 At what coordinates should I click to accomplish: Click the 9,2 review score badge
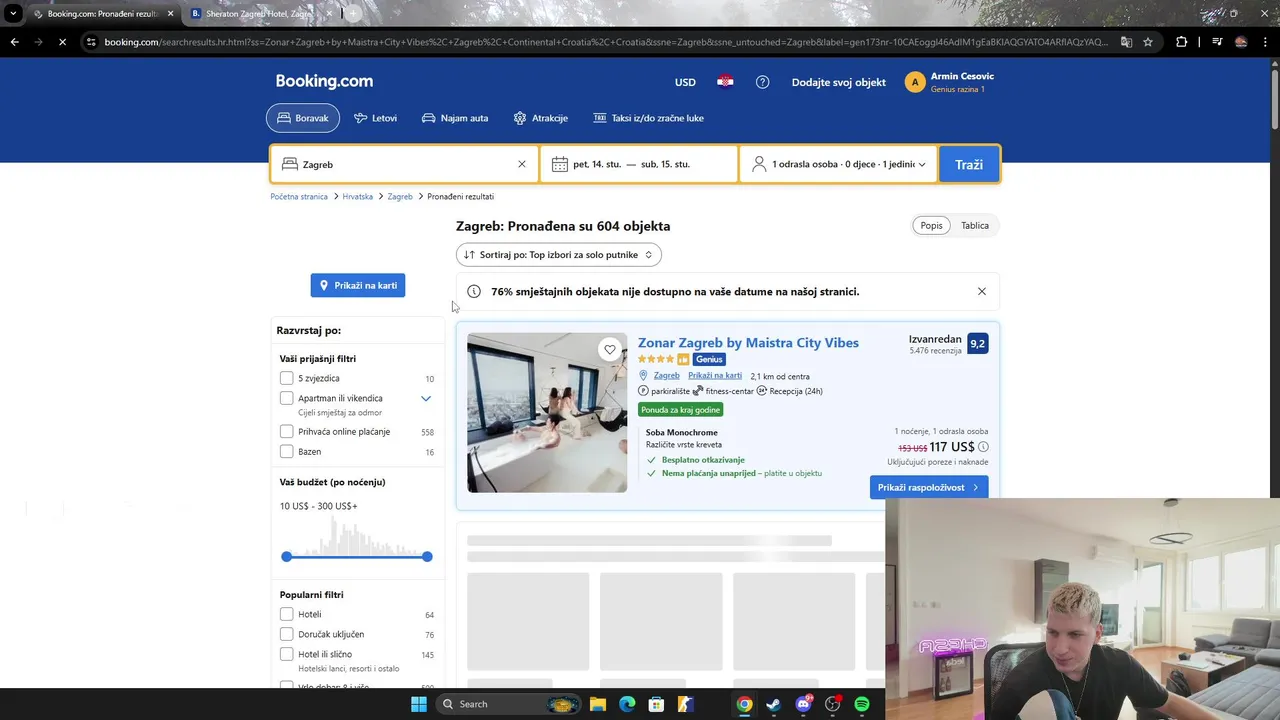977,343
